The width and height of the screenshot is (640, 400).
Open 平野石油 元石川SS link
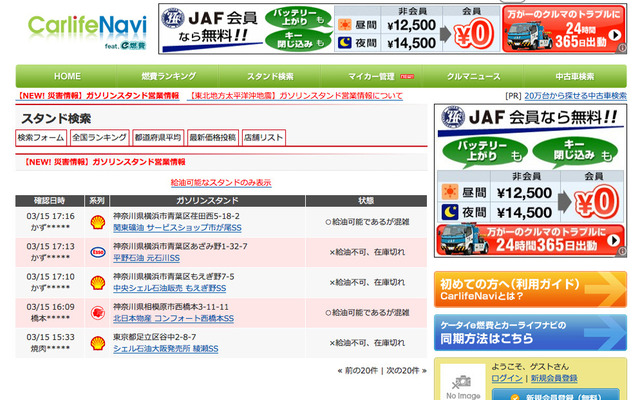146,258
